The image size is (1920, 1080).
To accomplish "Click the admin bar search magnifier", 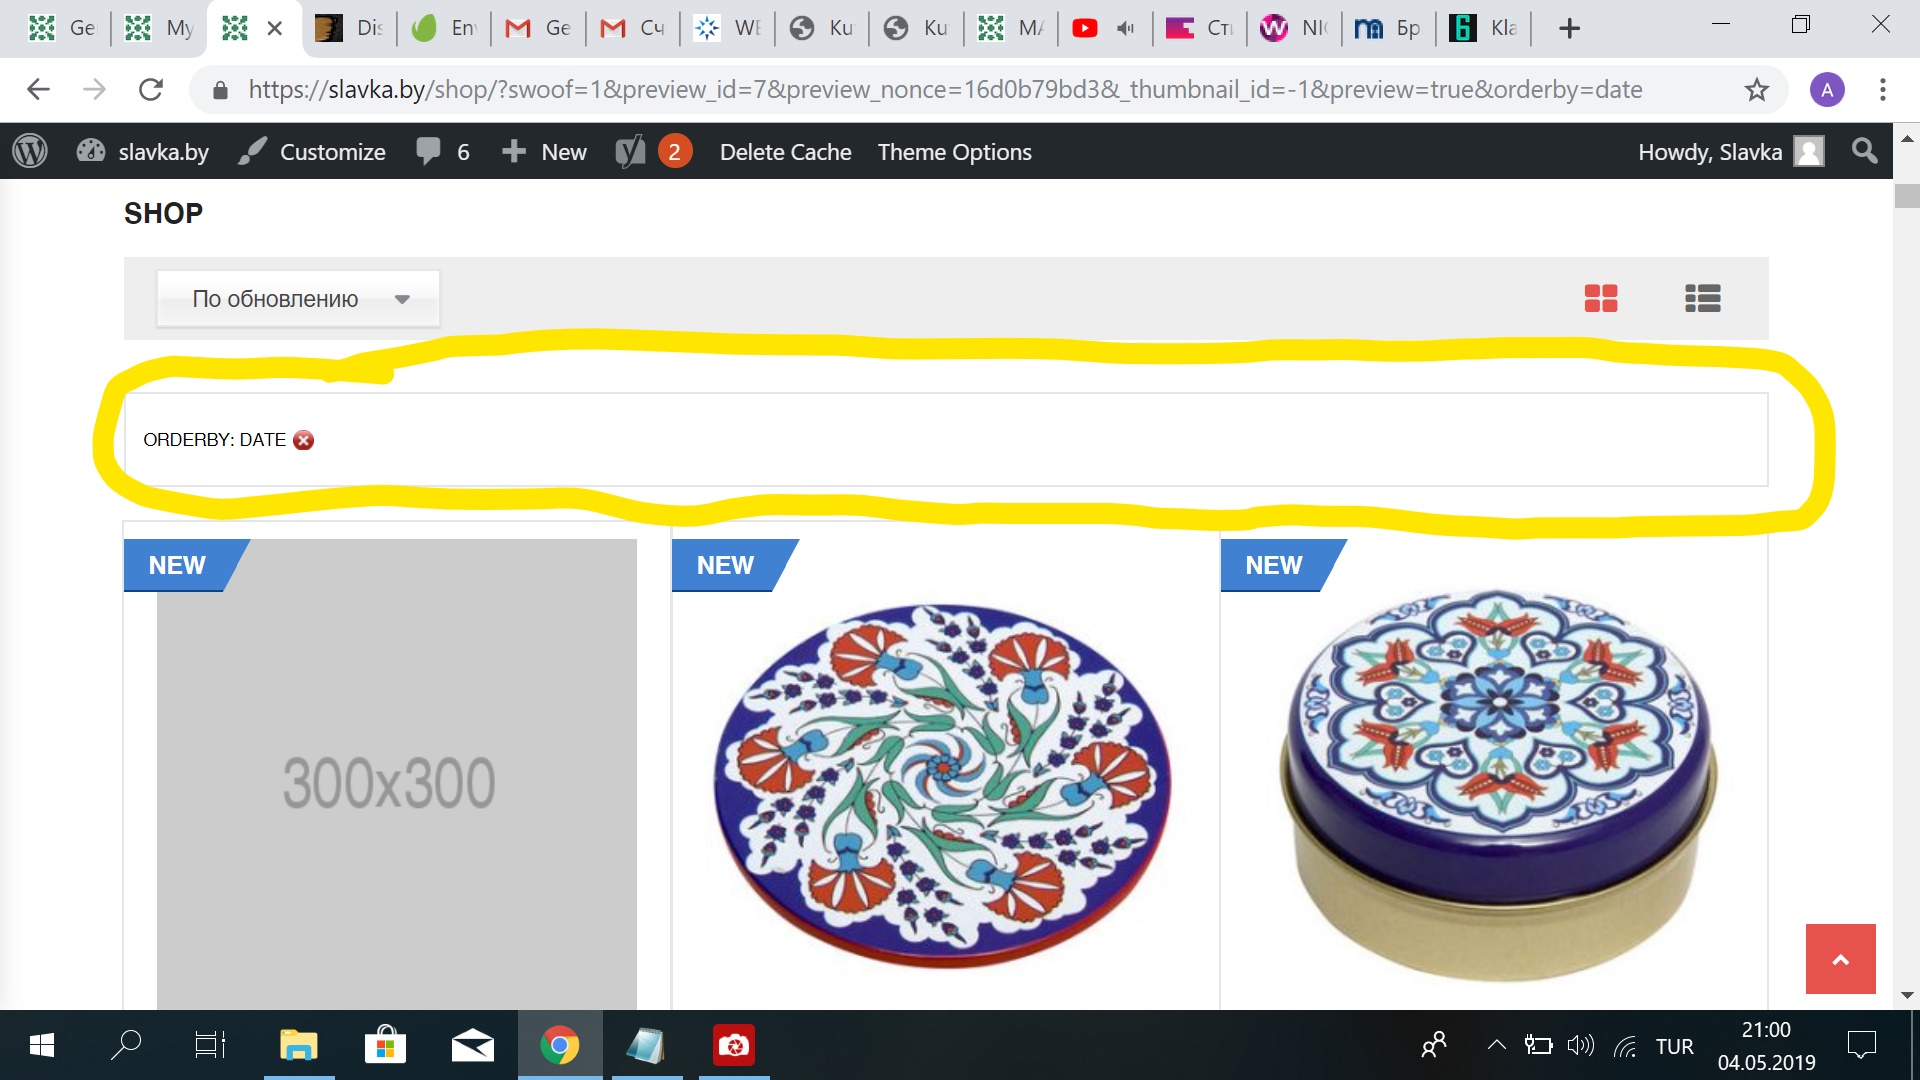I will [1864, 151].
